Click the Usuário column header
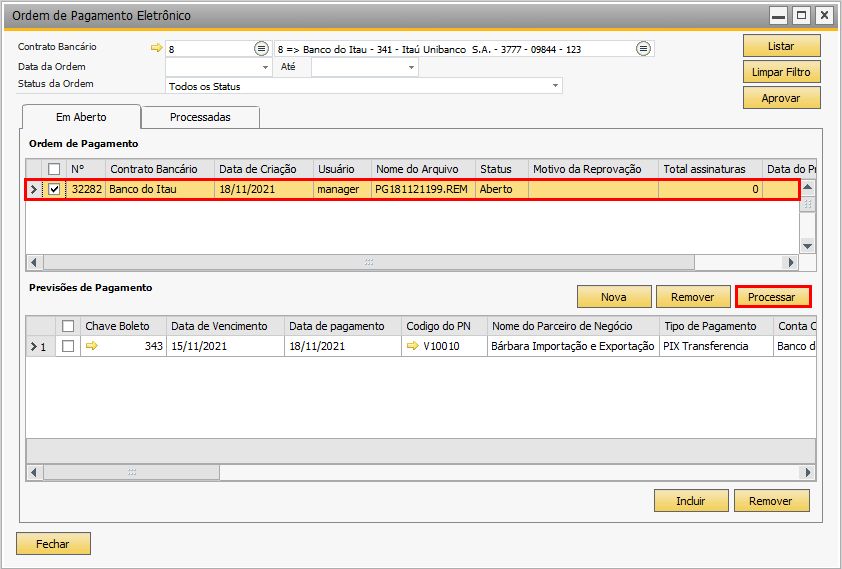 (x=342, y=169)
